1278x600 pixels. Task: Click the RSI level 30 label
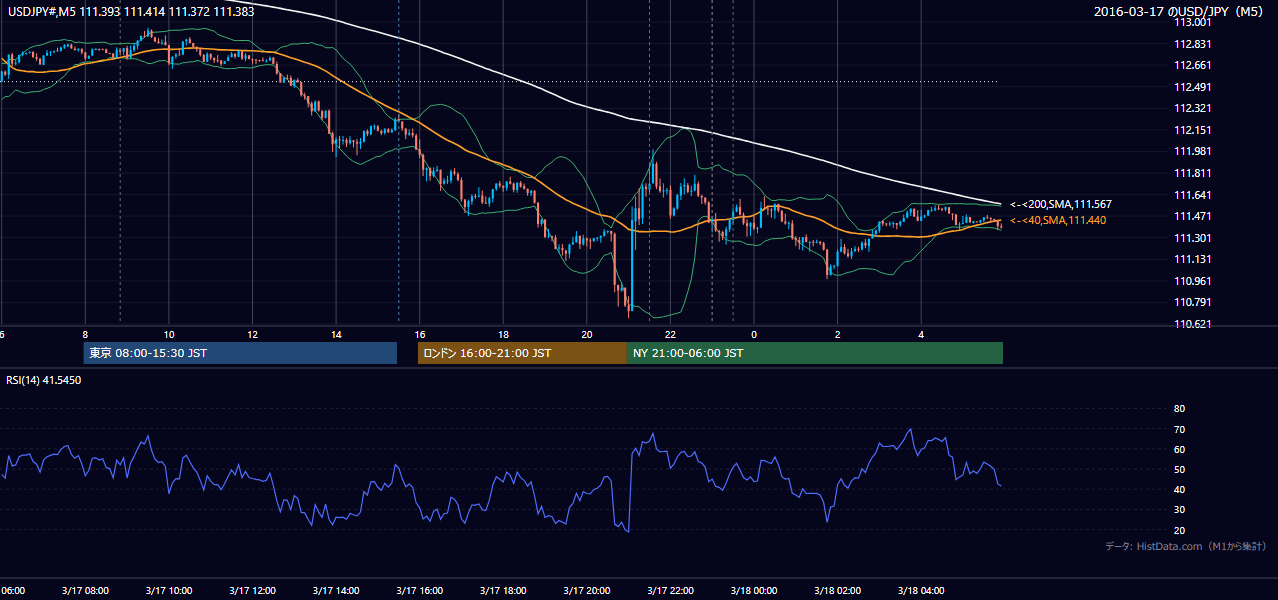coord(1179,510)
